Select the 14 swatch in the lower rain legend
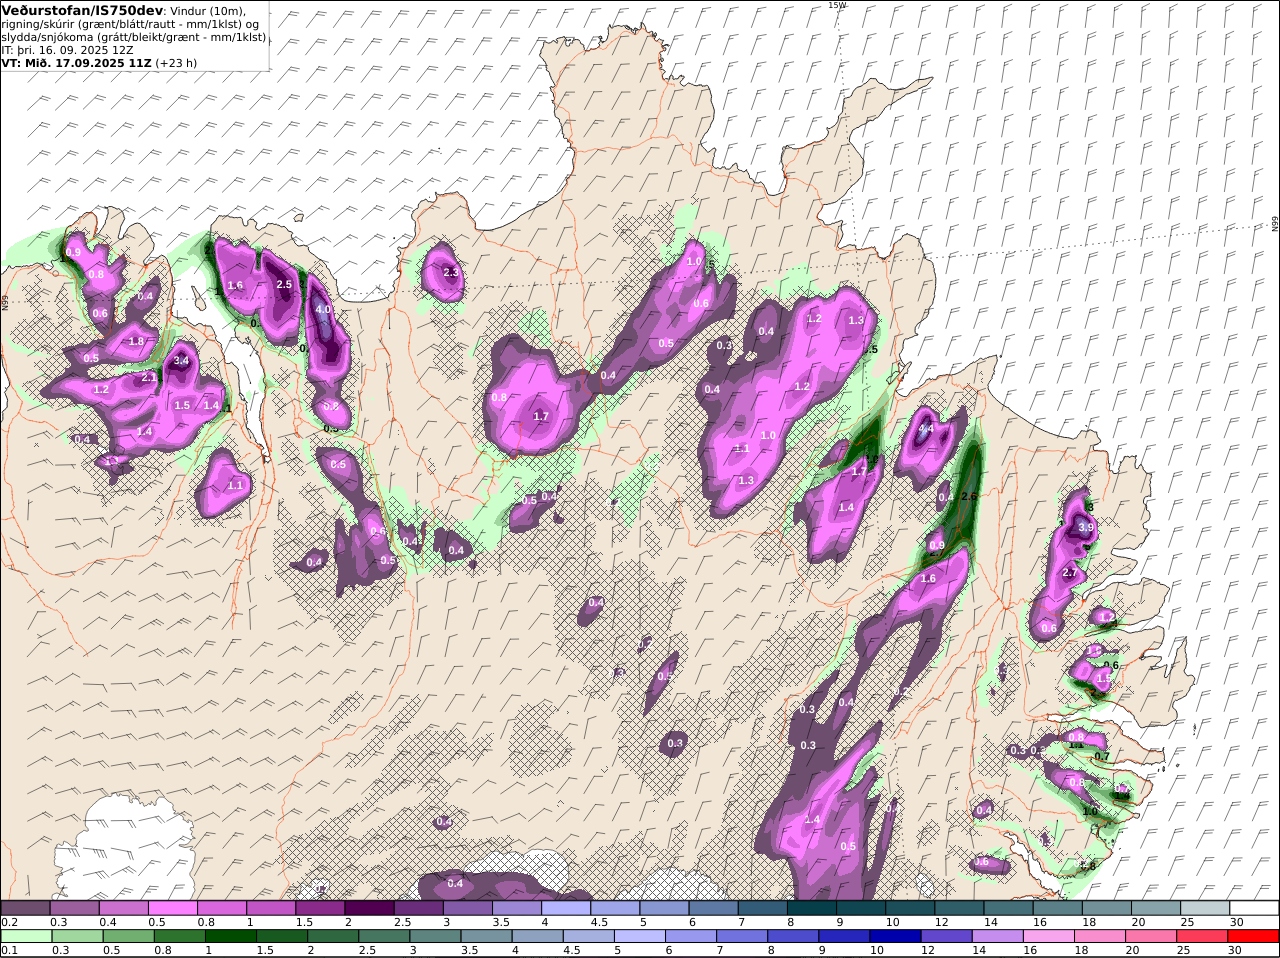The height and width of the screenshot is (958, 1280). click(x=997, y=937)
